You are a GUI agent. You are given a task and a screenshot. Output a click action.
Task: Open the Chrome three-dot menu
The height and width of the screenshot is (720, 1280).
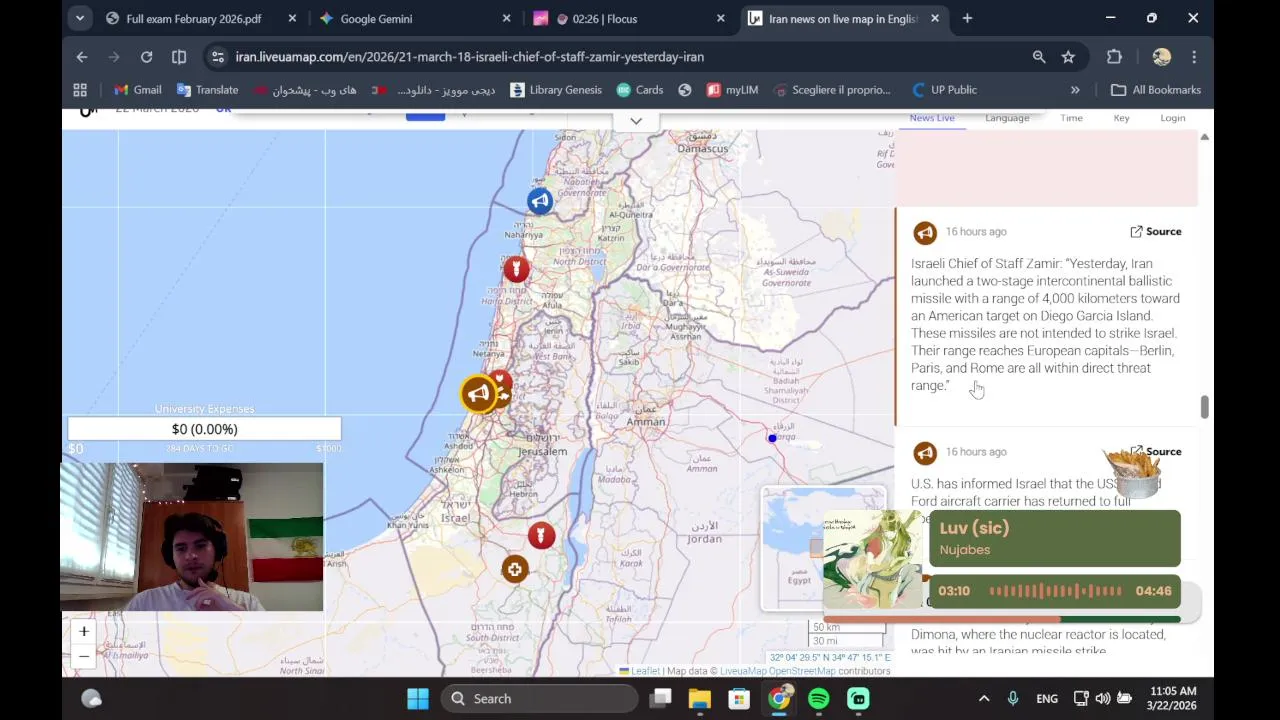(1194, 57)
